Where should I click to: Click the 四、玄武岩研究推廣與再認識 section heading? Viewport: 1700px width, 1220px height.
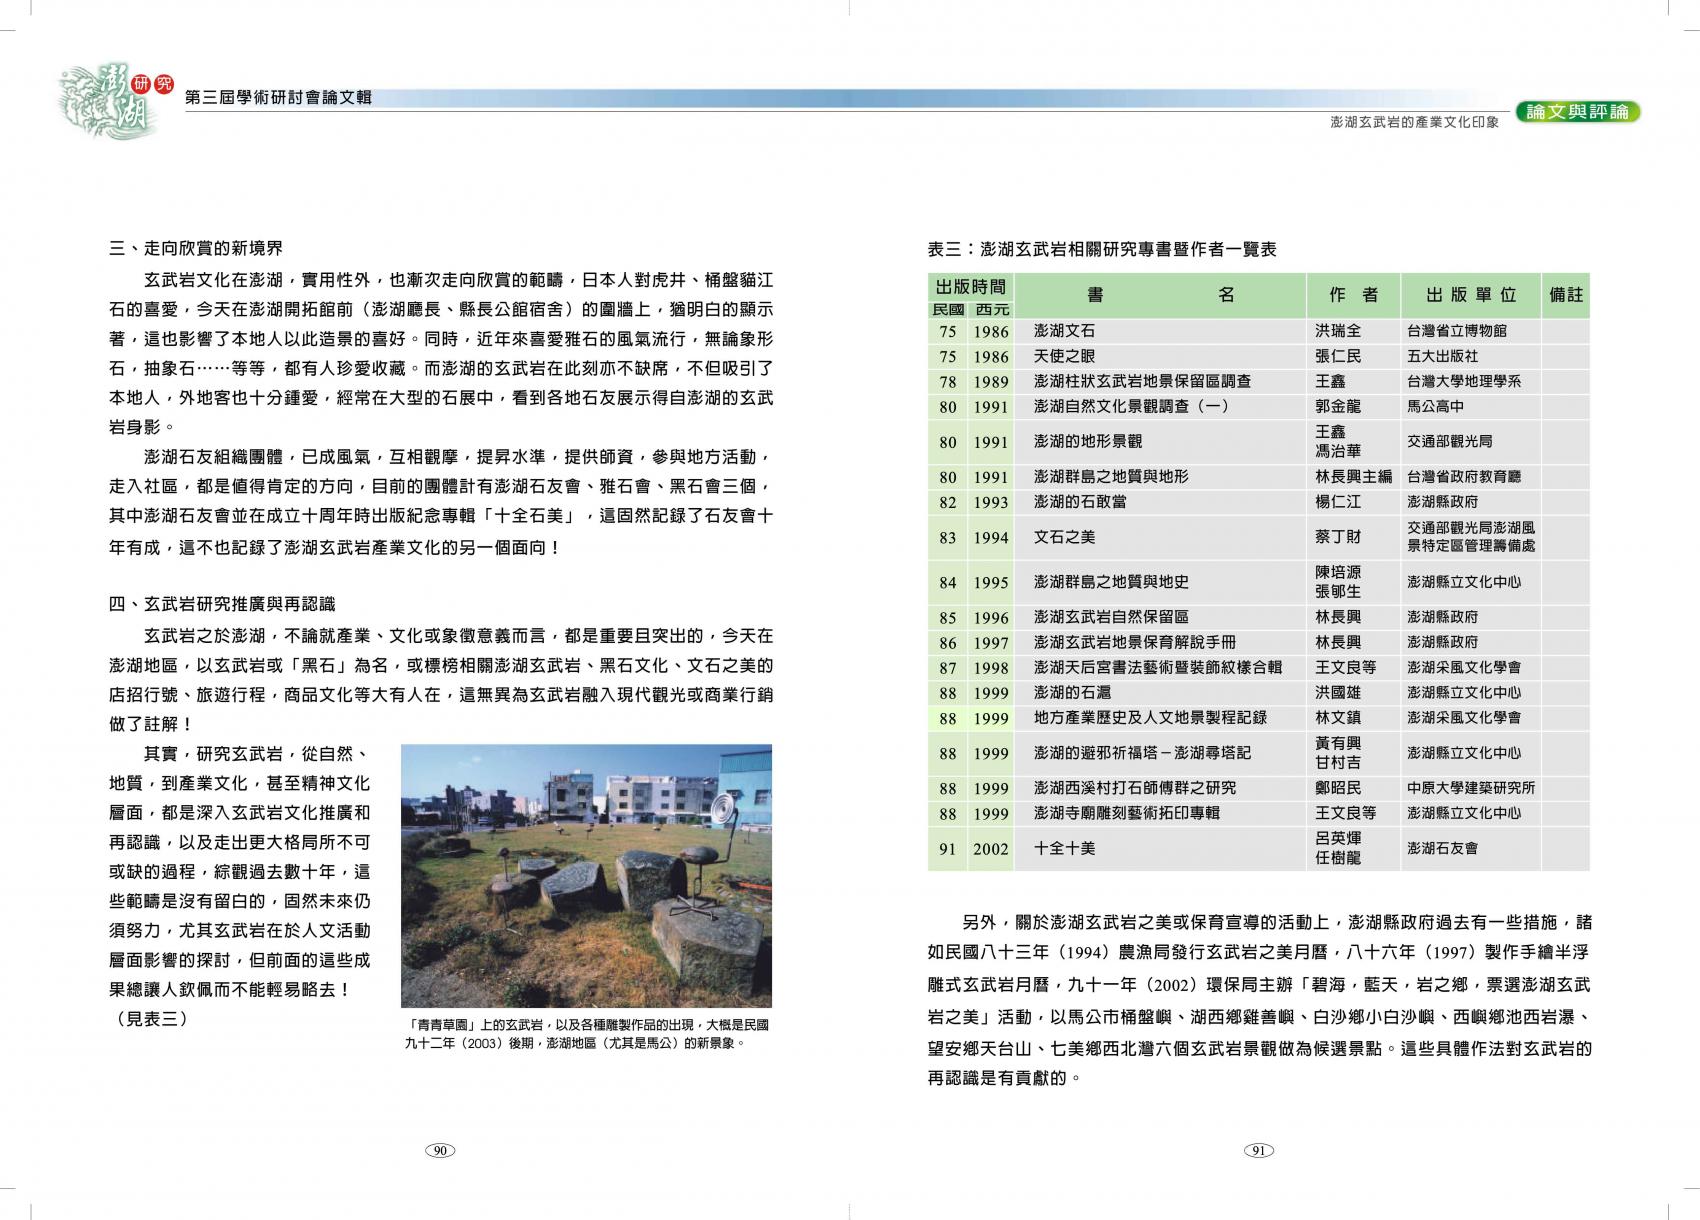click(222, 604)
